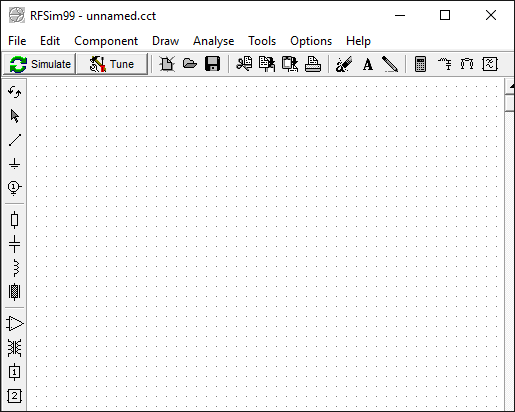Pick the wire drawing line tool
This screenshot has width=515, height=412.
[14, 140]
